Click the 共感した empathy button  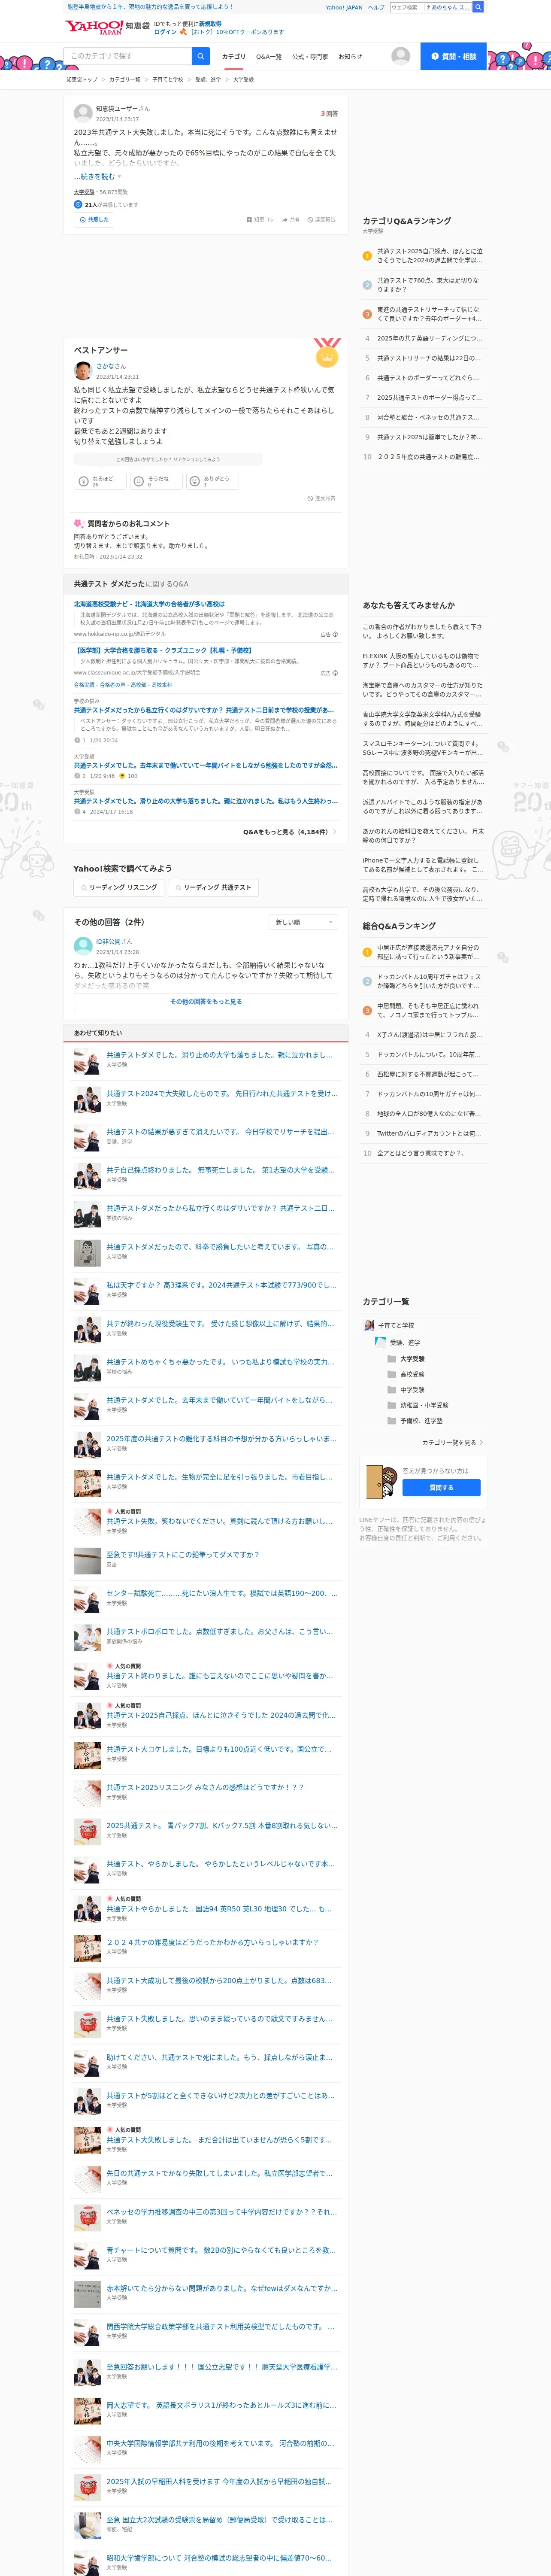(x=95, y=219)
